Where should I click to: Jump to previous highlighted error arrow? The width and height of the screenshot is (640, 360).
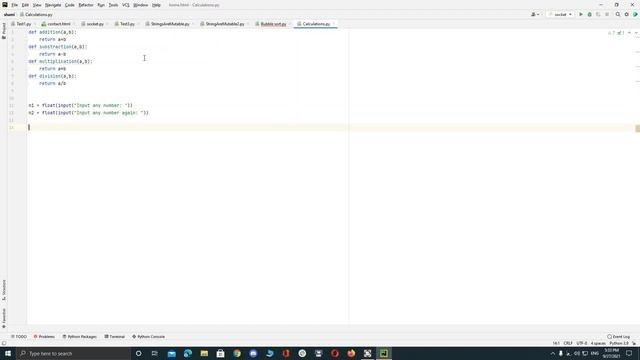tap(629, 33)
